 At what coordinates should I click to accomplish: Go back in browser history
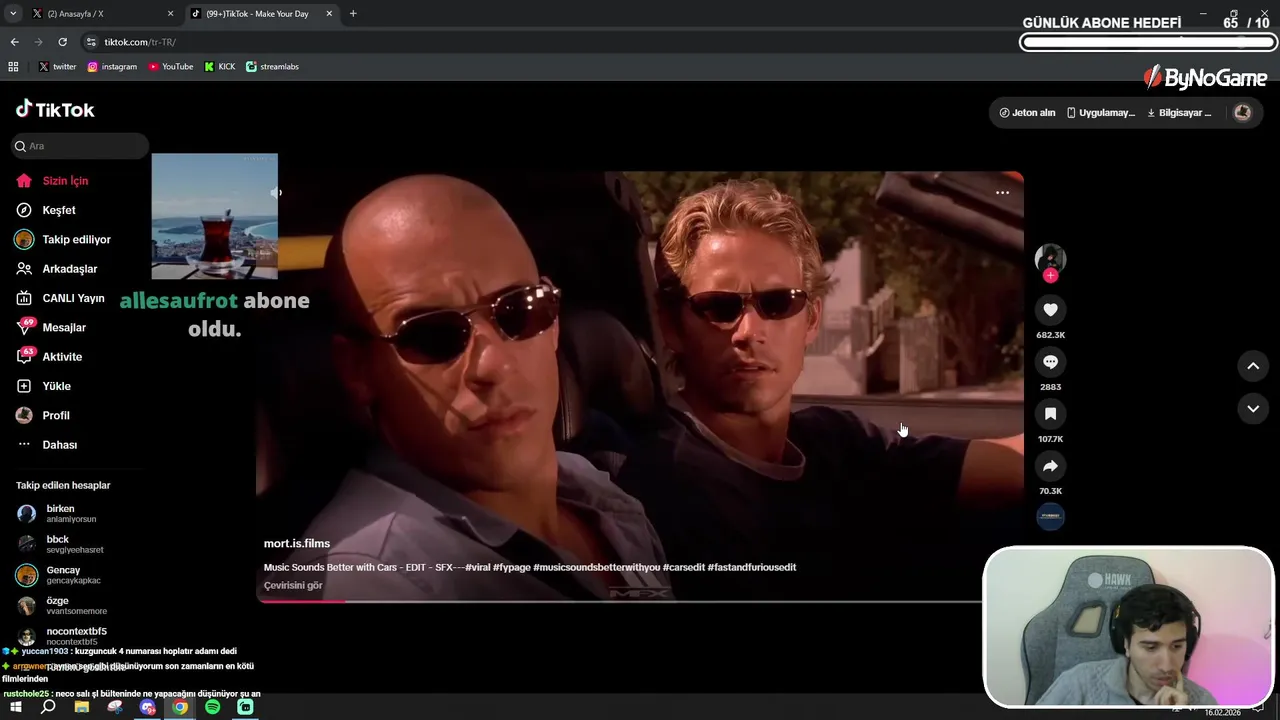coord(14,42)
